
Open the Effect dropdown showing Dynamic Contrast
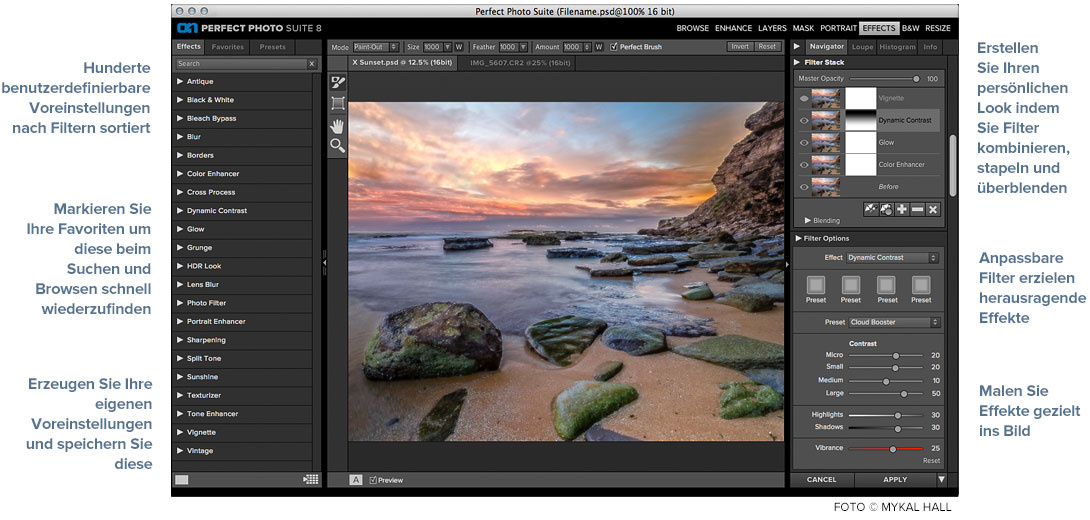(x=892, y=258)
